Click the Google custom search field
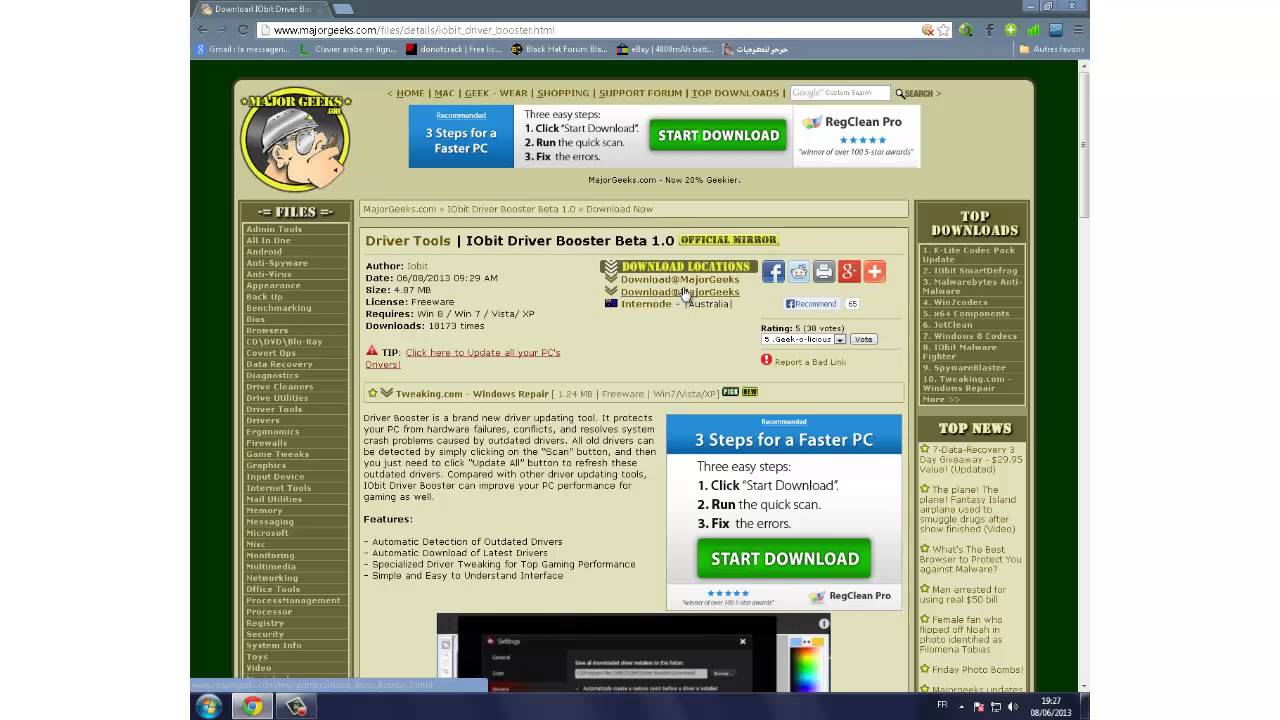The width and height of the screenshot is (1280, 720). [840, 93]
